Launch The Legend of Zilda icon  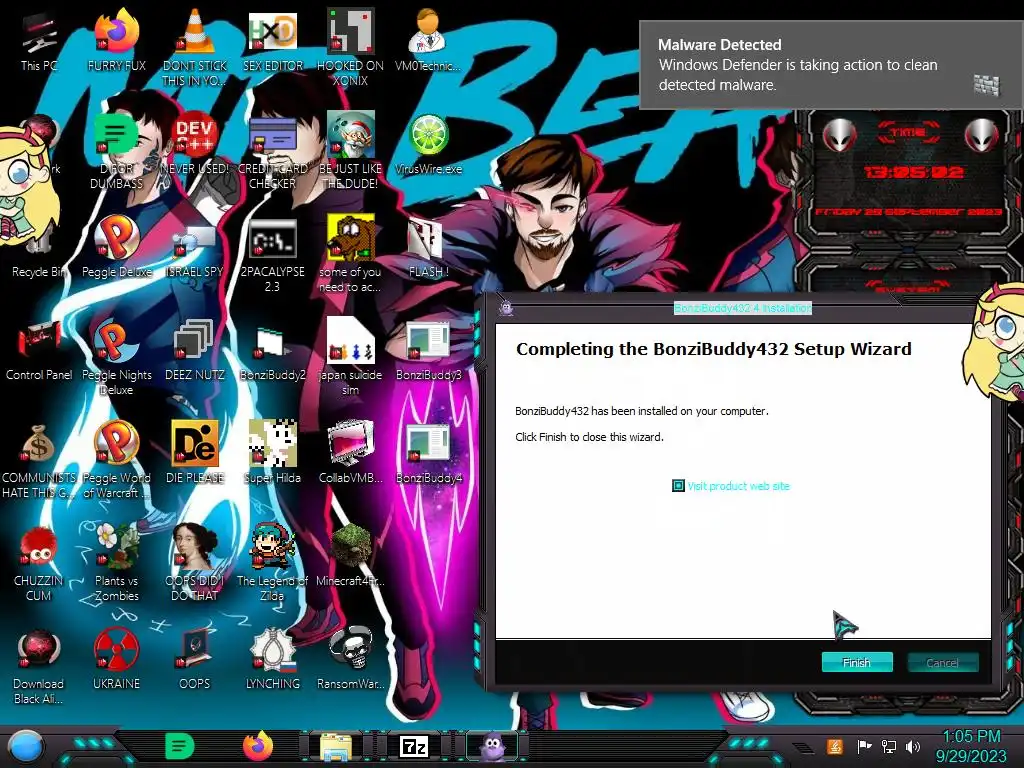coord(273,564)
